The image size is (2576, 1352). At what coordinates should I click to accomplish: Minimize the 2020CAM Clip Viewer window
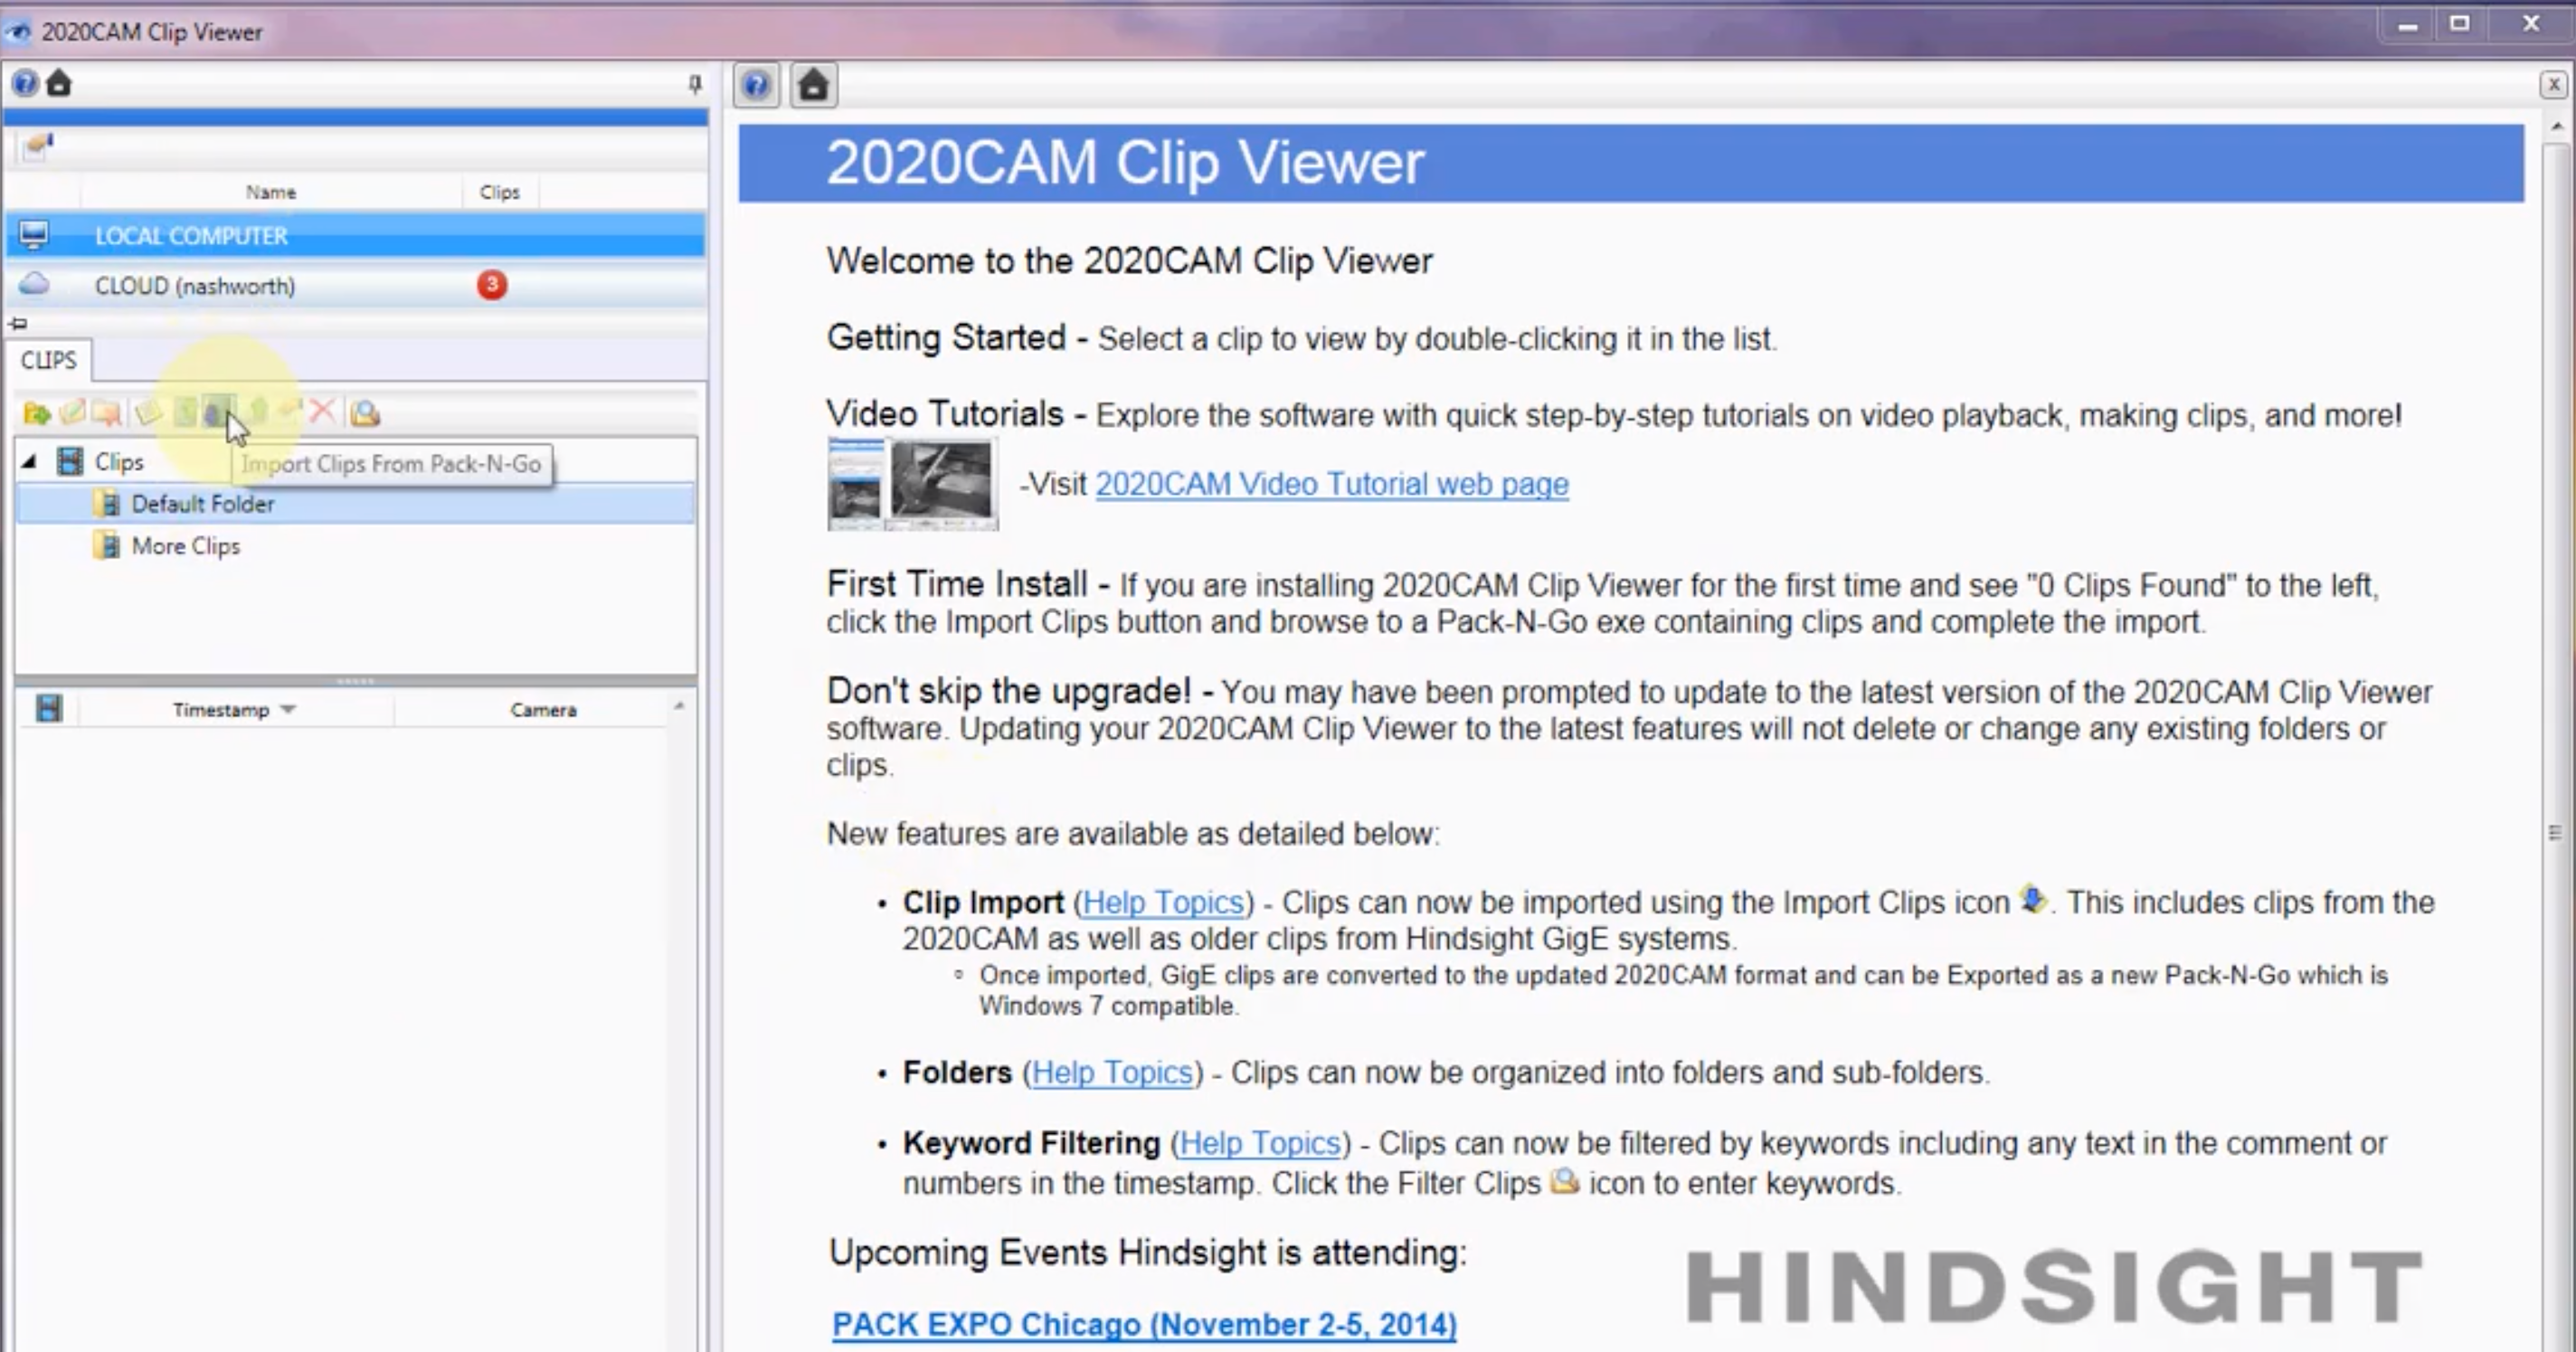click(2408, 25)
